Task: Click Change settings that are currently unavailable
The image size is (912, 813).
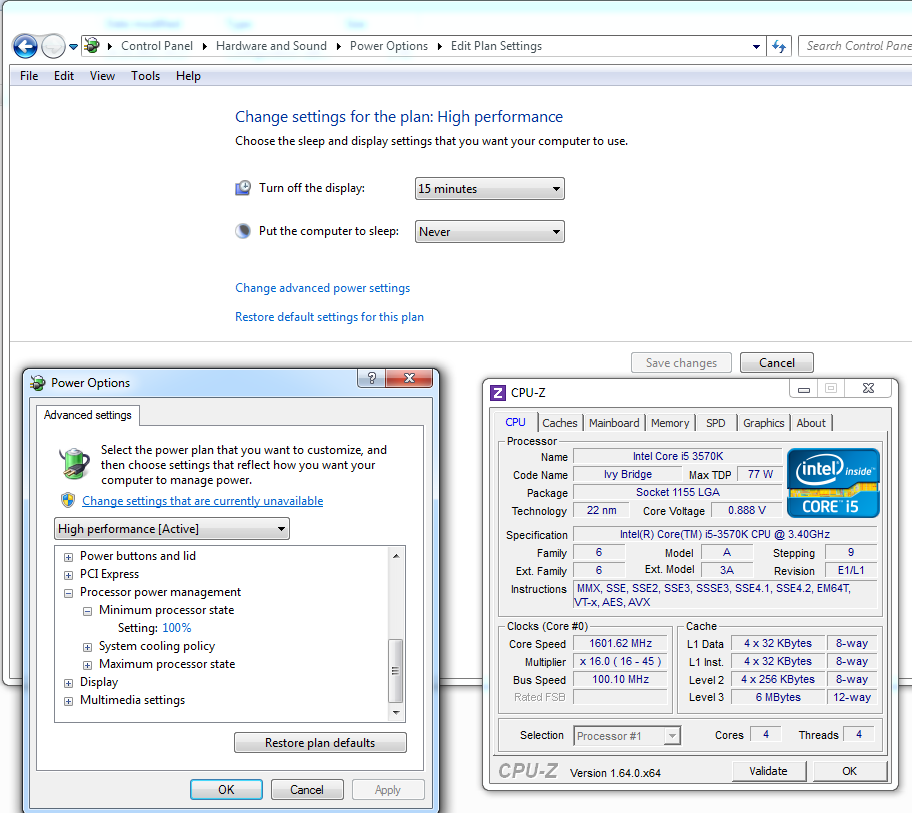Action: click(x=202, y=501)
